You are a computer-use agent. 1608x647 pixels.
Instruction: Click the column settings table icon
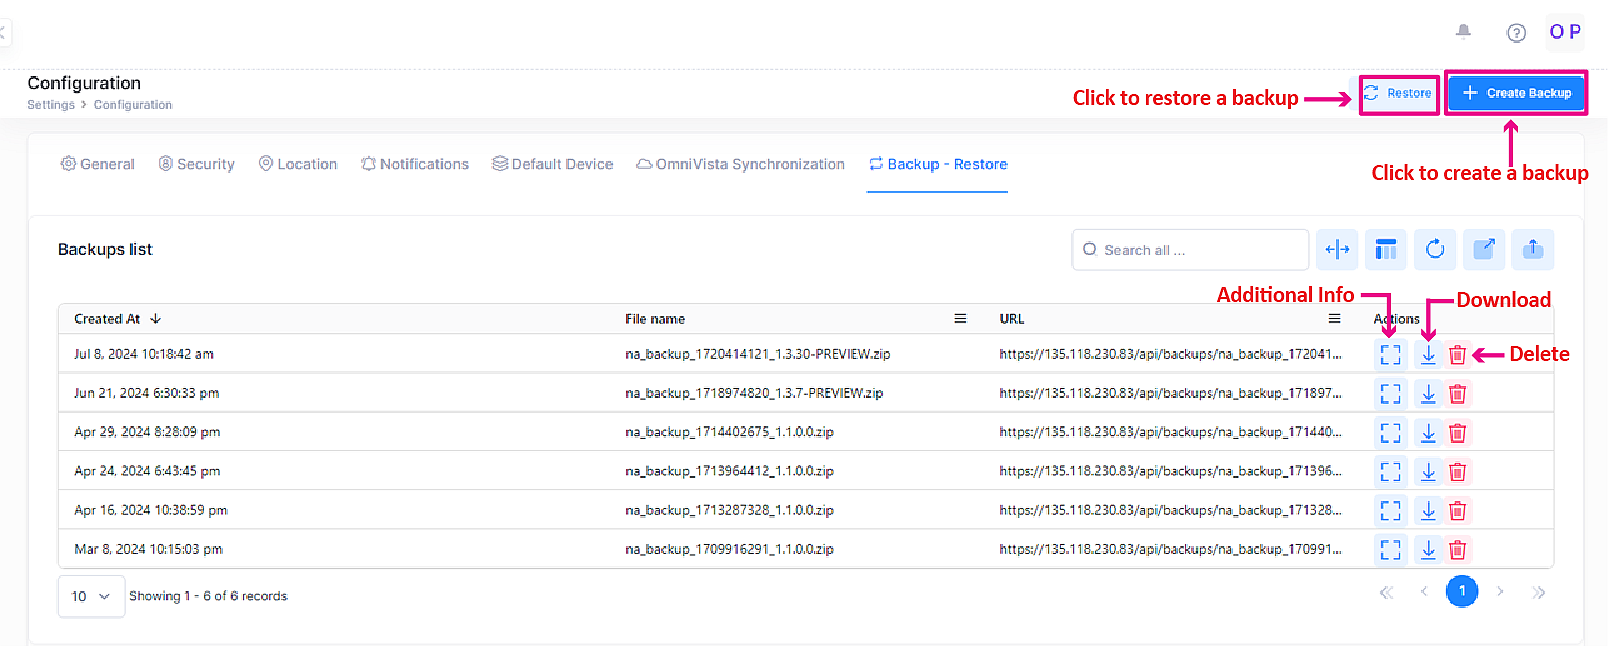coord(1386,249)
